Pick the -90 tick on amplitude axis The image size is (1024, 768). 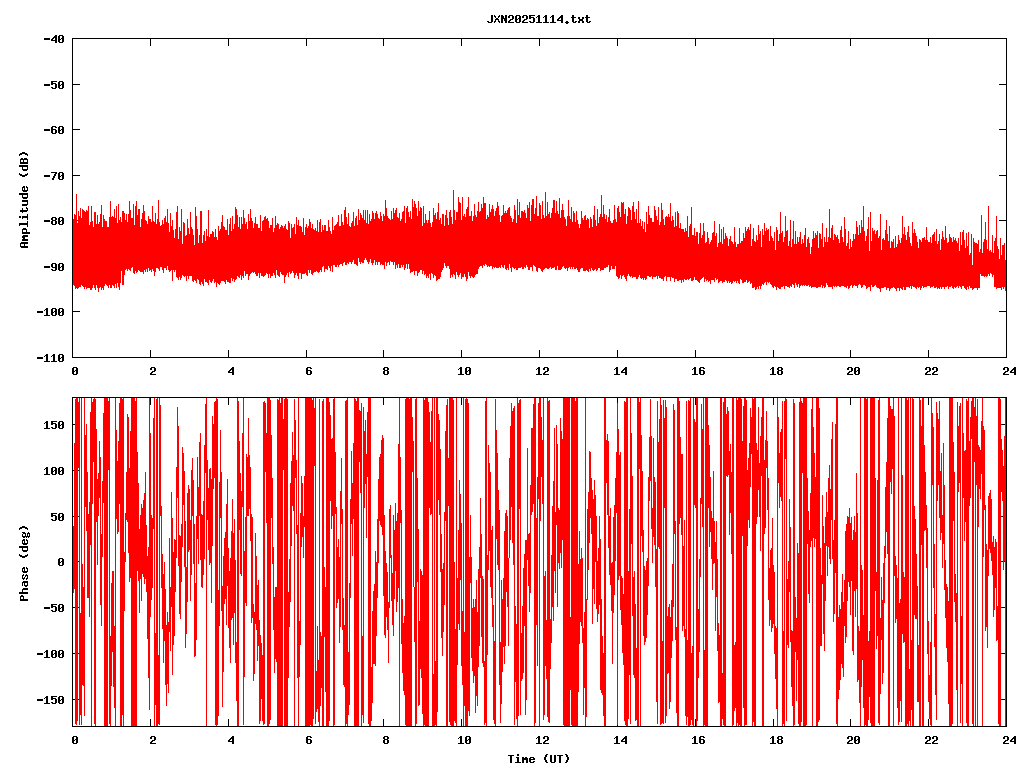pyautogui.click(x=54, y=266)
